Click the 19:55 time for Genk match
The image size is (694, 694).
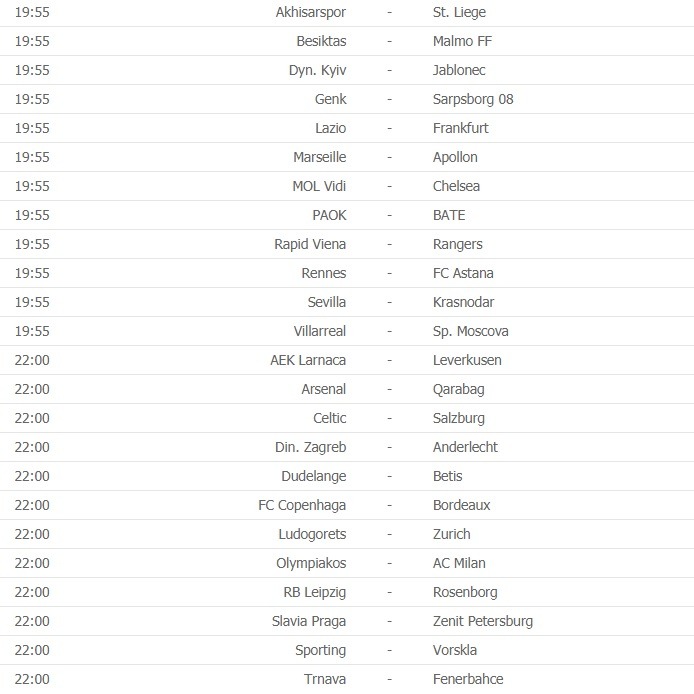click(32, 99)
